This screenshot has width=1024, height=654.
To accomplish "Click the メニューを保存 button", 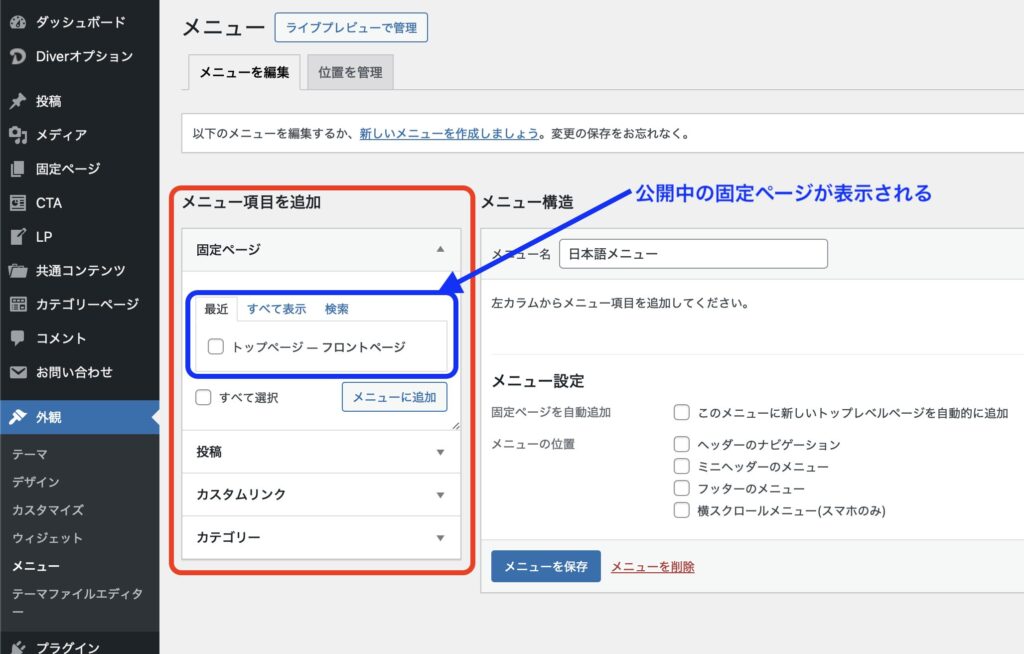I will [545, 566].
